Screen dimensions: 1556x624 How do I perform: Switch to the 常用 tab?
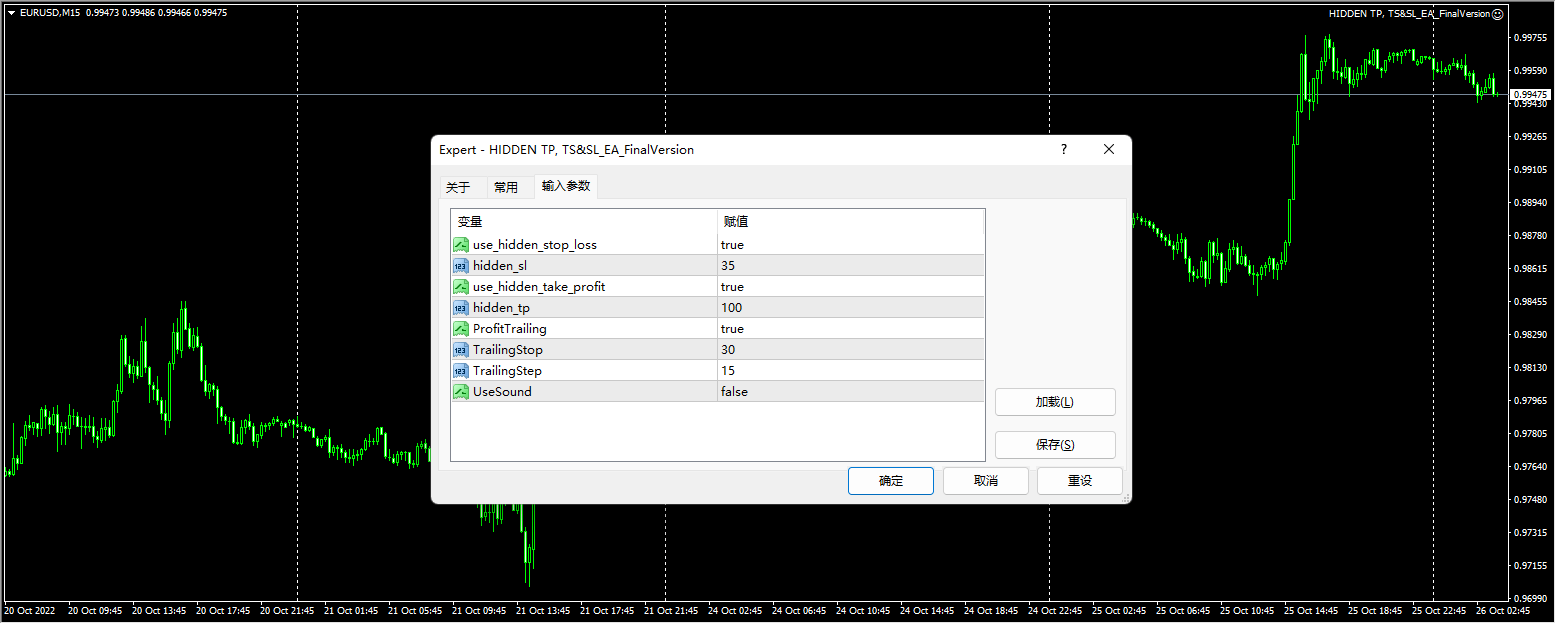coord(507,187)
